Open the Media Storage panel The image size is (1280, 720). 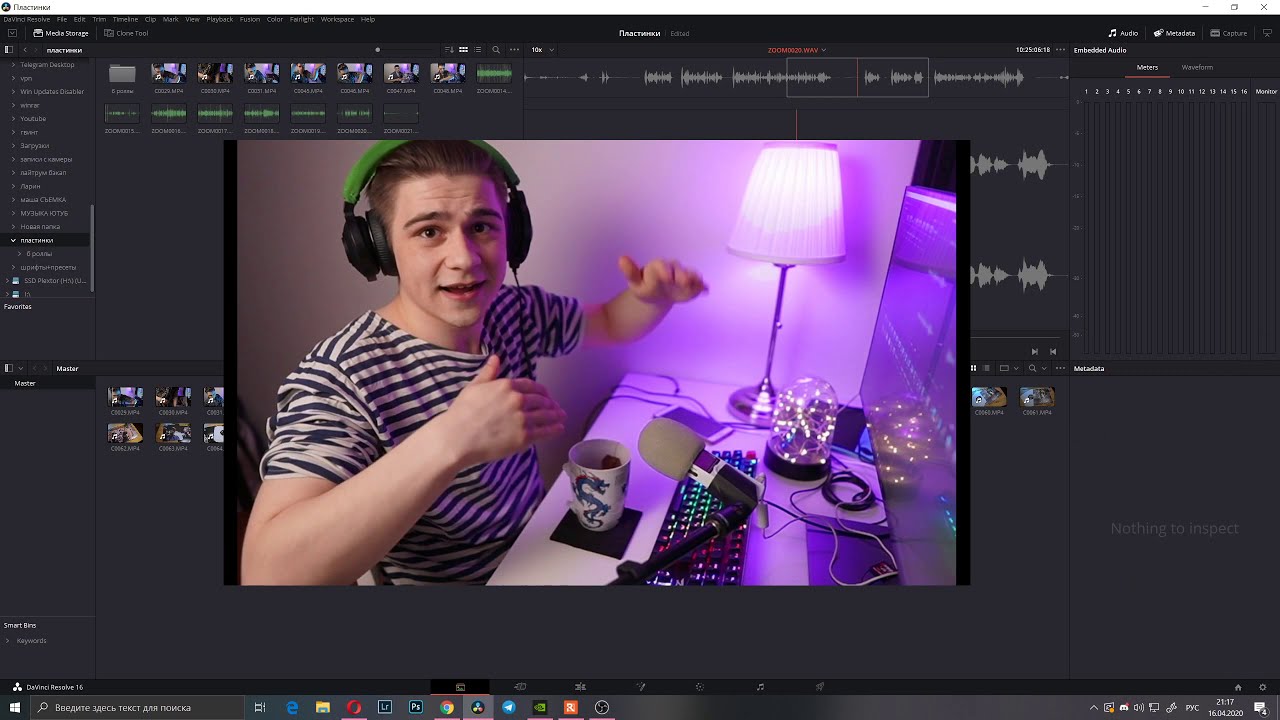coord(61,33)
